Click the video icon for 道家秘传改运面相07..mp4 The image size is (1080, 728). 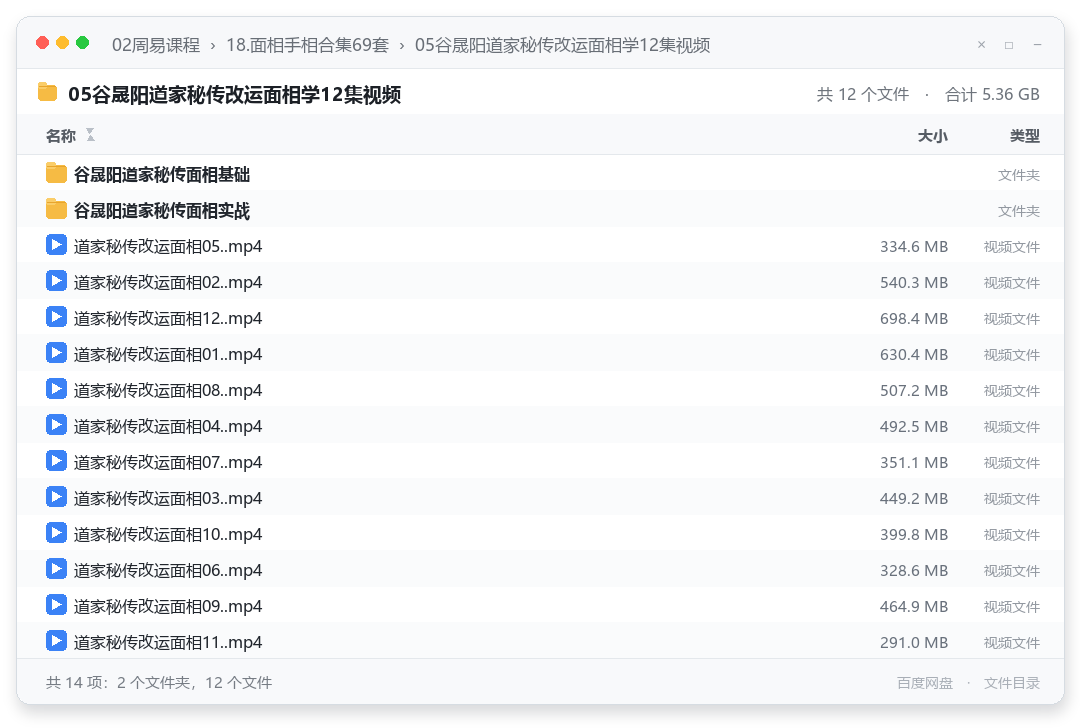click(56, 461)
